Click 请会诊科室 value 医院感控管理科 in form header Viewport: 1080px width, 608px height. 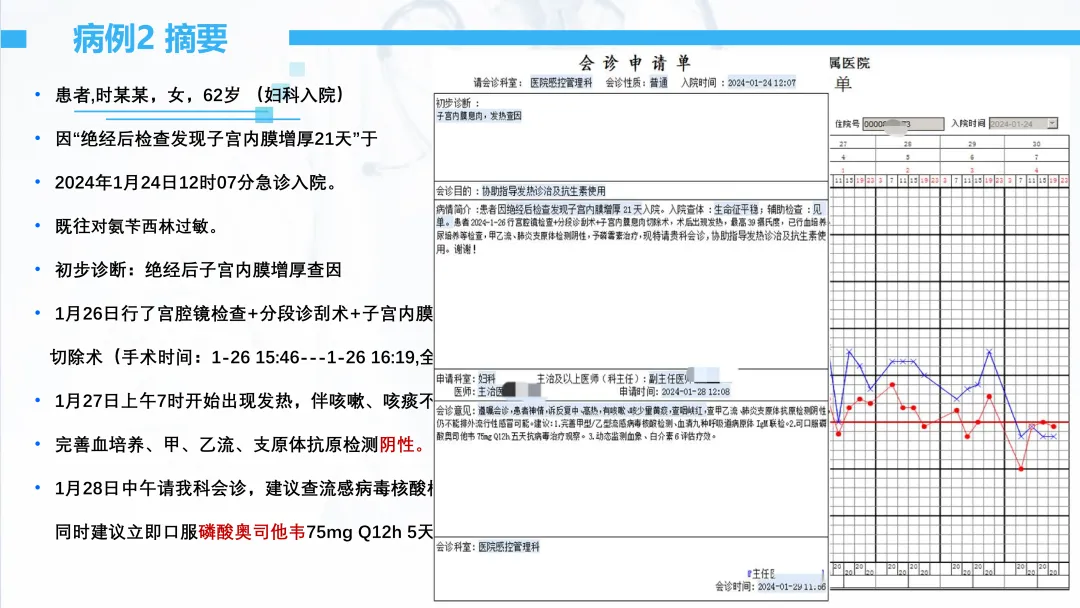click(561, 83)
